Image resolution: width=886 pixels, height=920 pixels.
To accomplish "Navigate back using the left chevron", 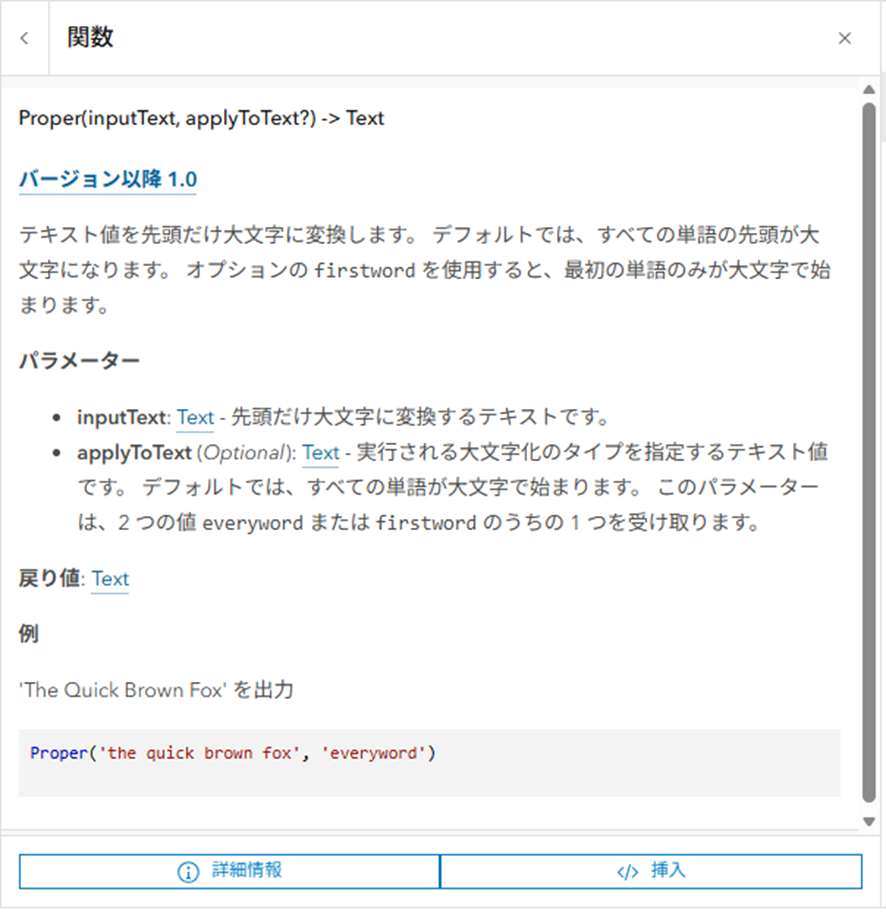I will point(23,37).
